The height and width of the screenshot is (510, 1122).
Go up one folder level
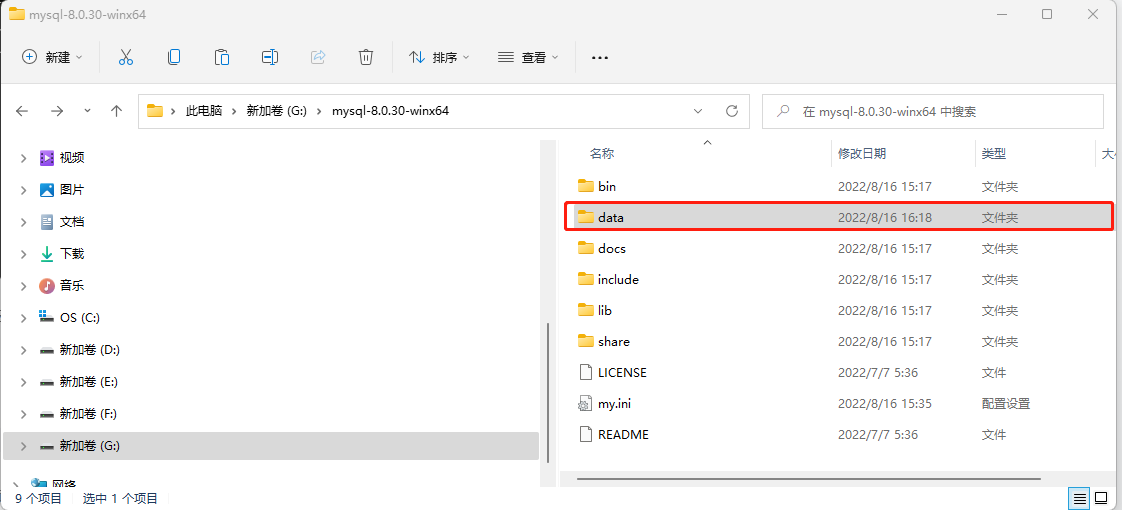117,111
